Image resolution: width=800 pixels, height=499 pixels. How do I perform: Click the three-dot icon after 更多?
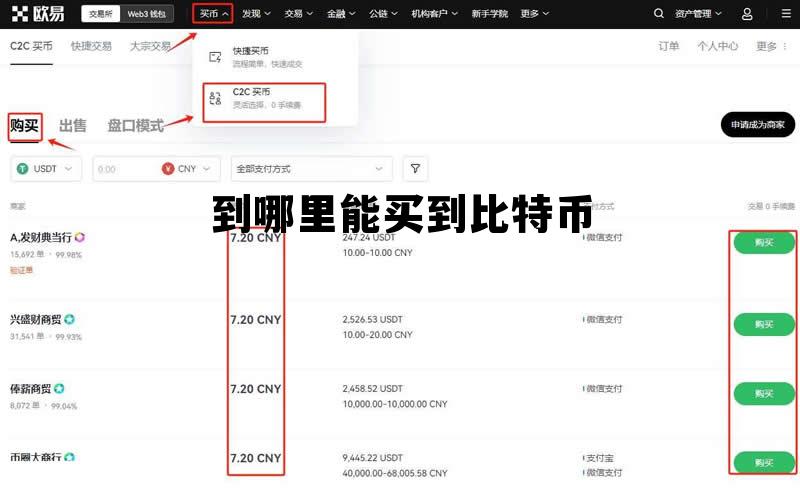point(785,46)
